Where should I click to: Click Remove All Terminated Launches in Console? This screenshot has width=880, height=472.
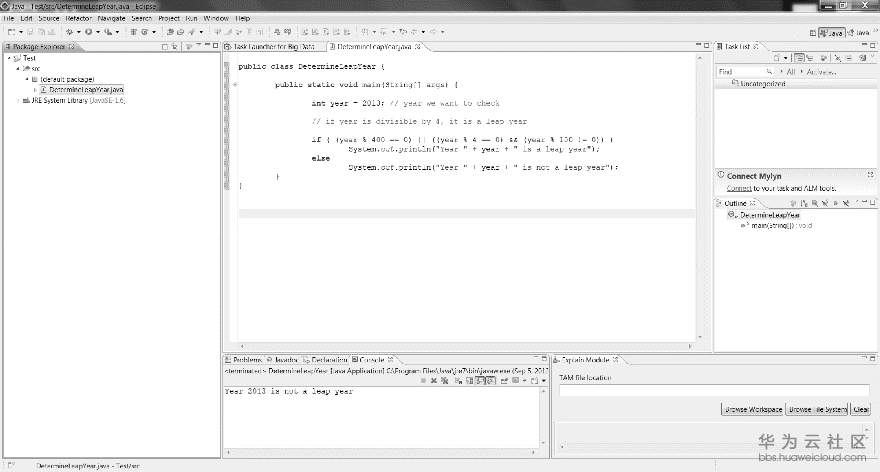pyautogui.click(x=444, y=381)
